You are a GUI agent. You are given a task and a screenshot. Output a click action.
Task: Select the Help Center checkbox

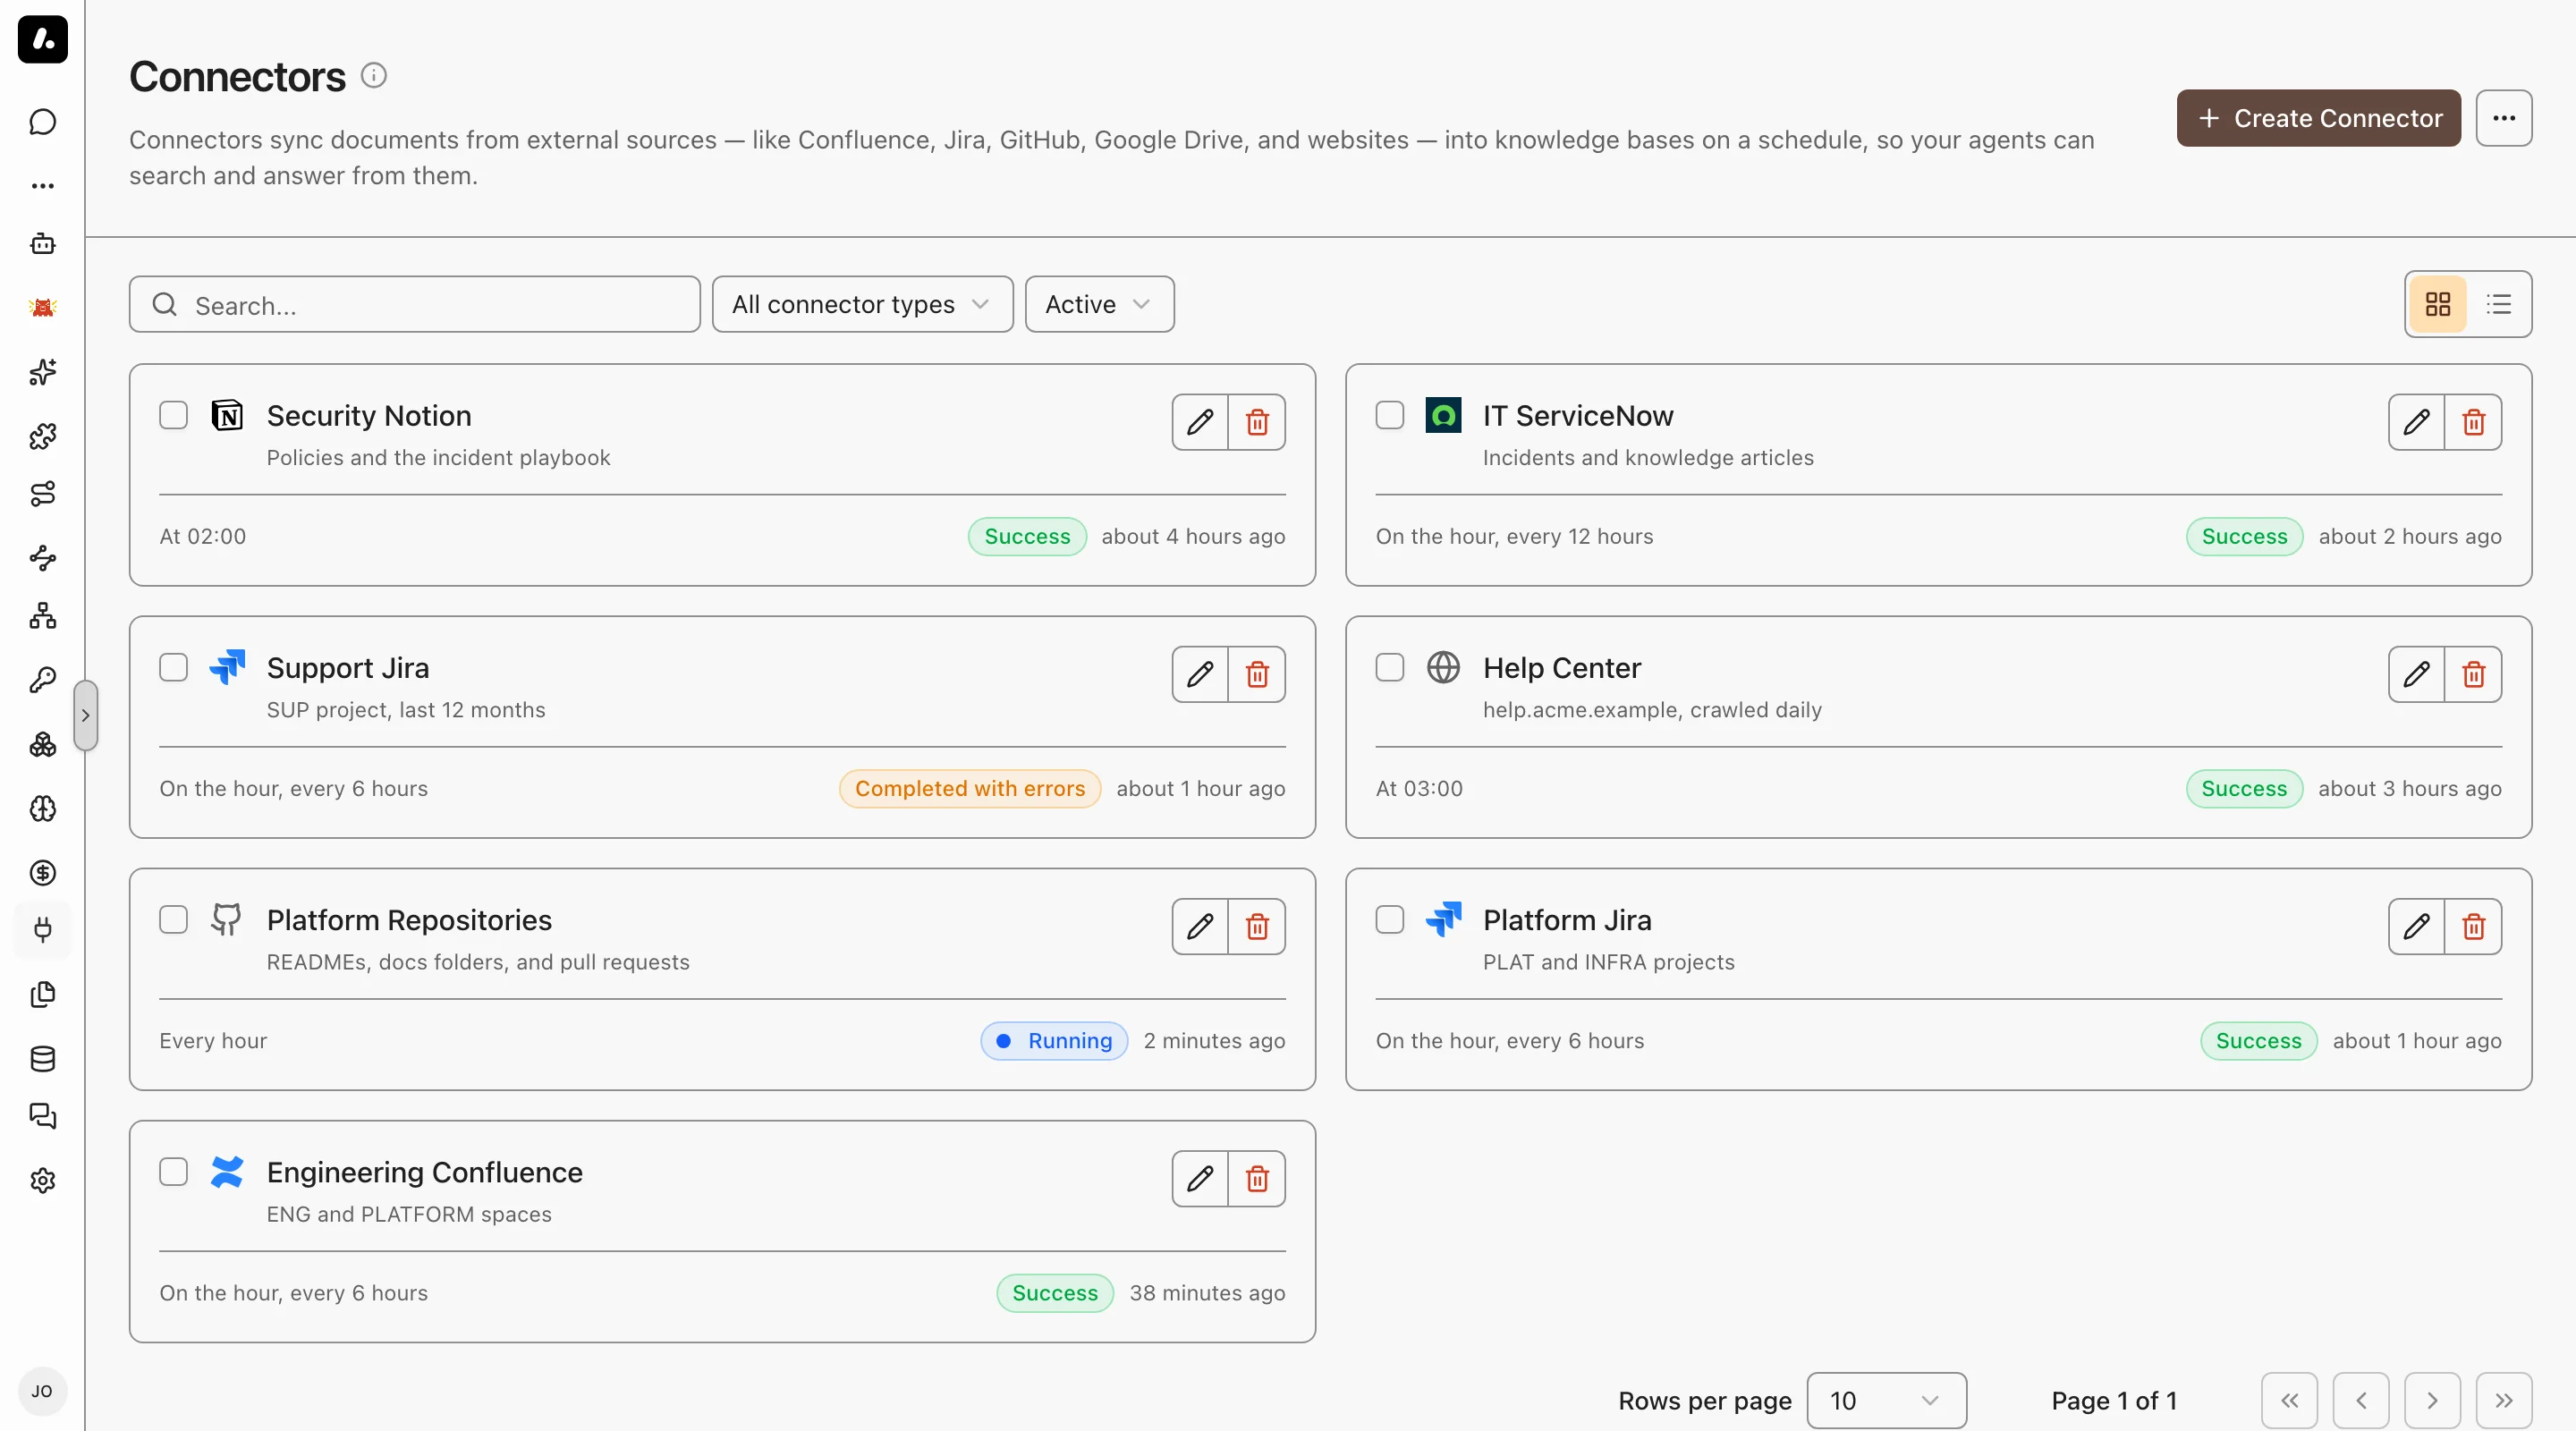[x=1390, y=667]
